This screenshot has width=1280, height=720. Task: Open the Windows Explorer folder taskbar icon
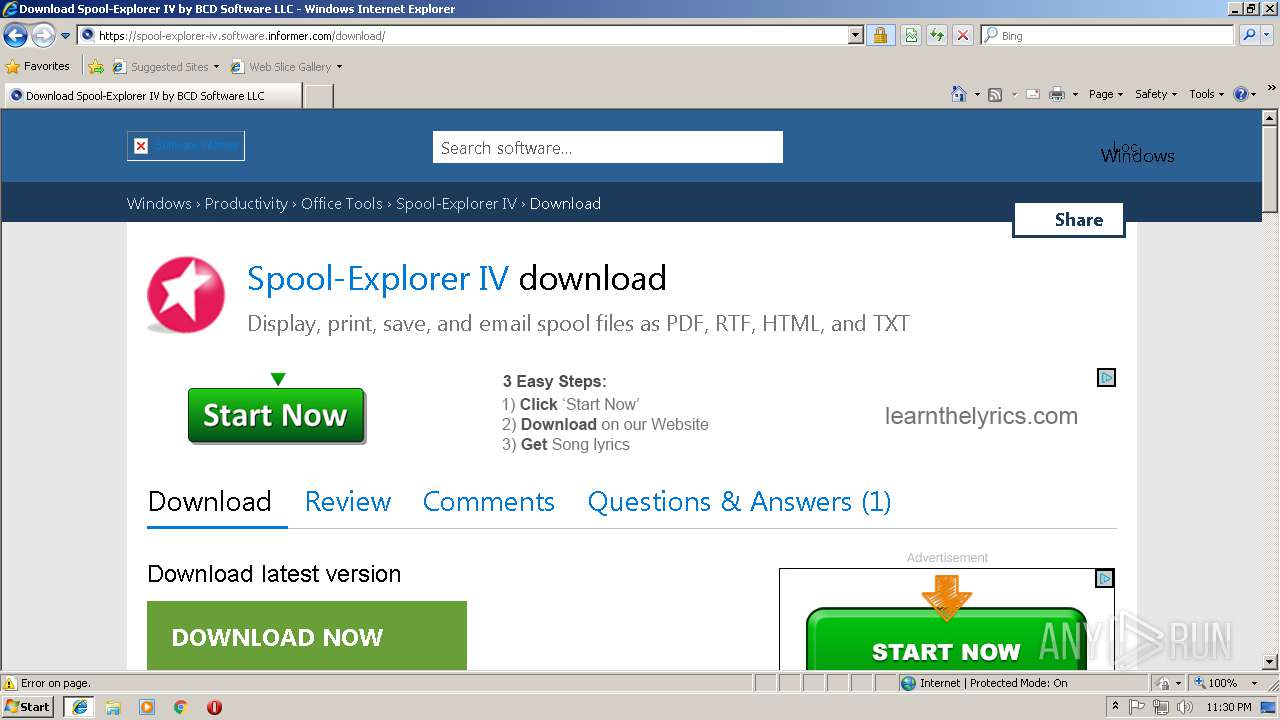(113, 707)
